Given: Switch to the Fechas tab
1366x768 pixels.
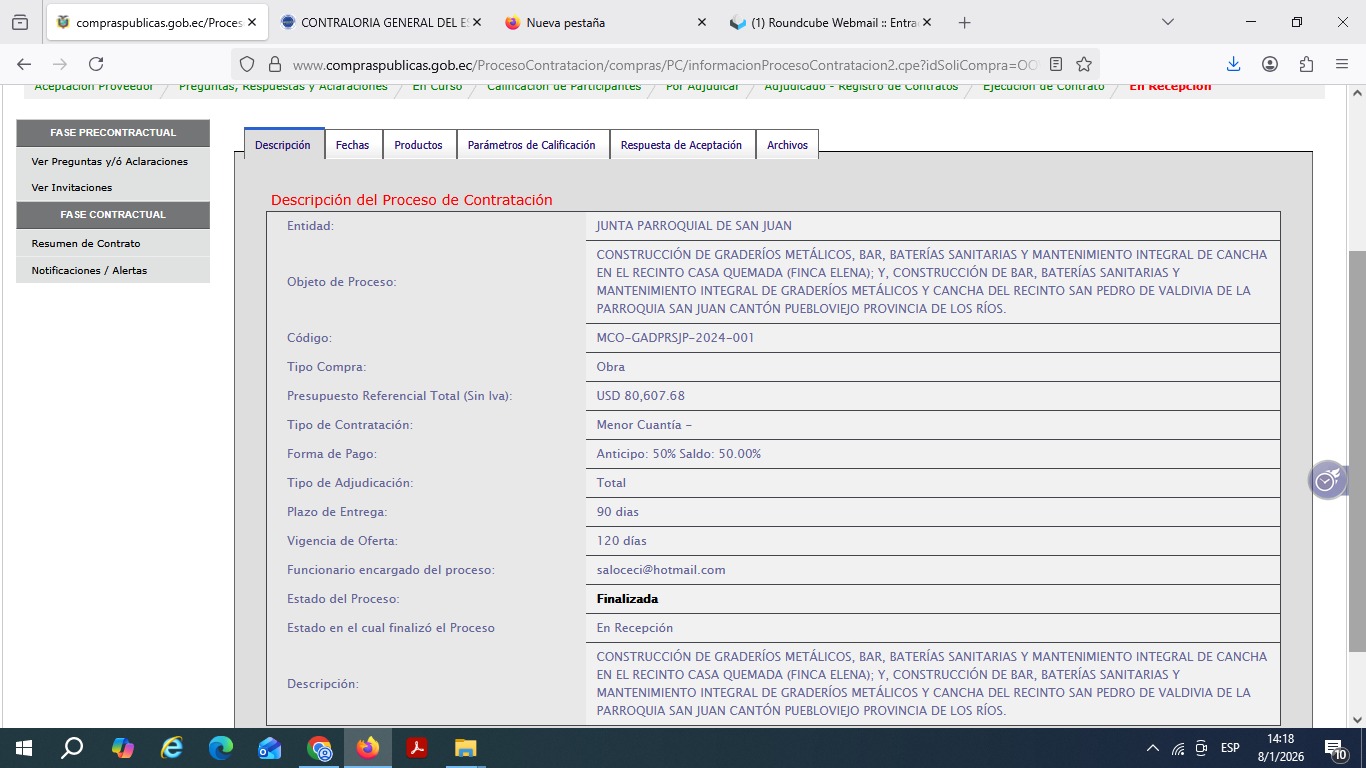Looking at the screenshot, I should tap(352, 145).
